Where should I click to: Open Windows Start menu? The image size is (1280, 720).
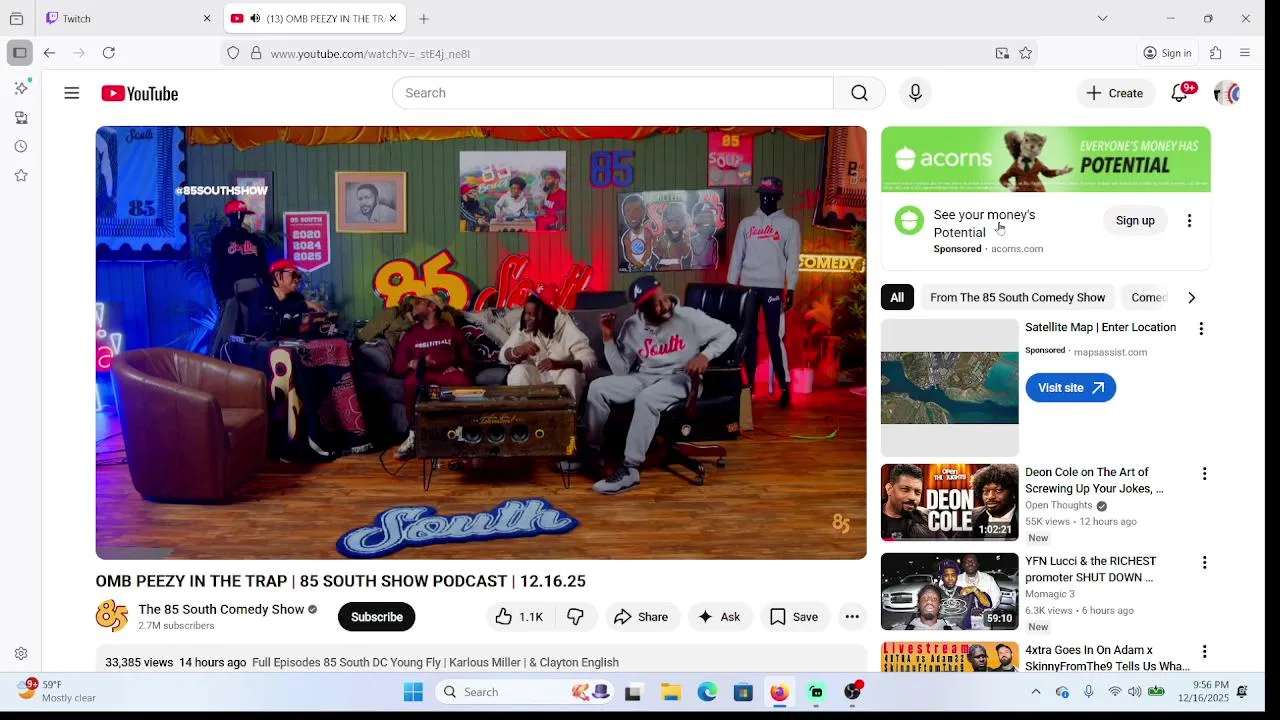pos(413,692)
